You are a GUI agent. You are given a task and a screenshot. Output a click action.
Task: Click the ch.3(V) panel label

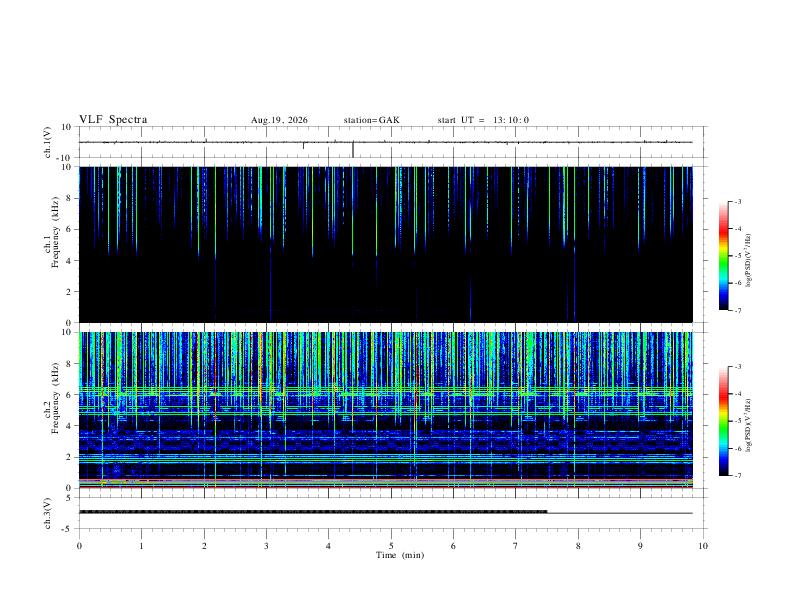tap(48, 514)
